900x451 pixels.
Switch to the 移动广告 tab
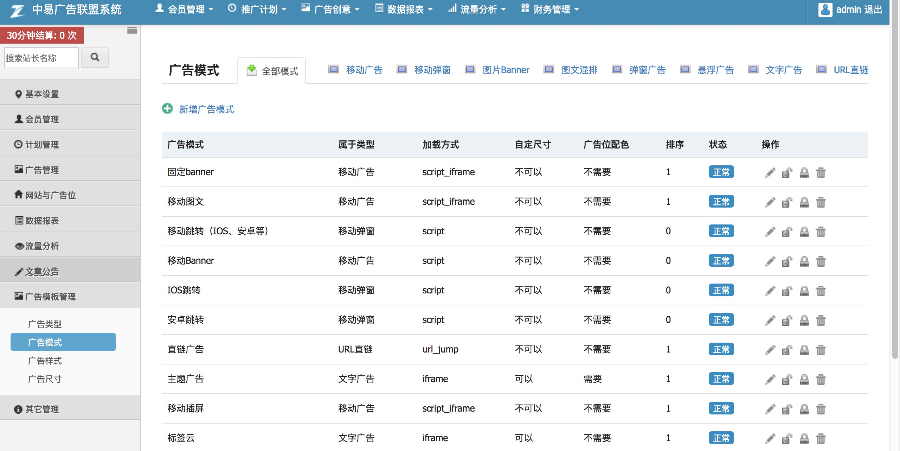355,70
